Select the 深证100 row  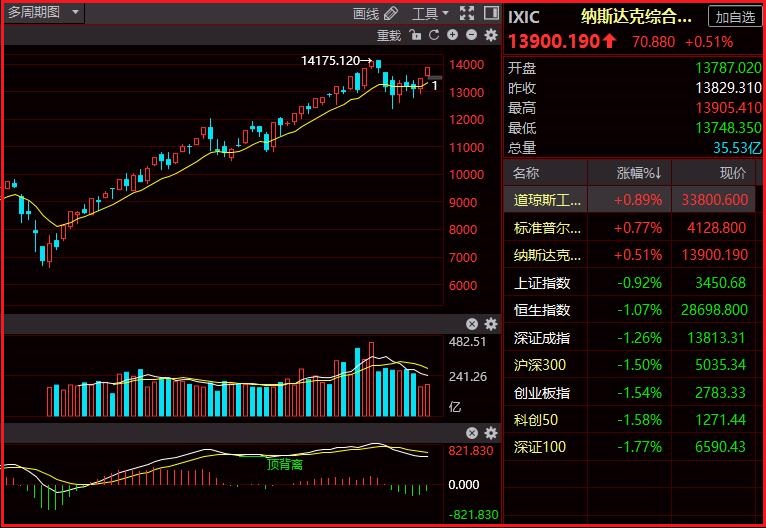tap(630, 446)
